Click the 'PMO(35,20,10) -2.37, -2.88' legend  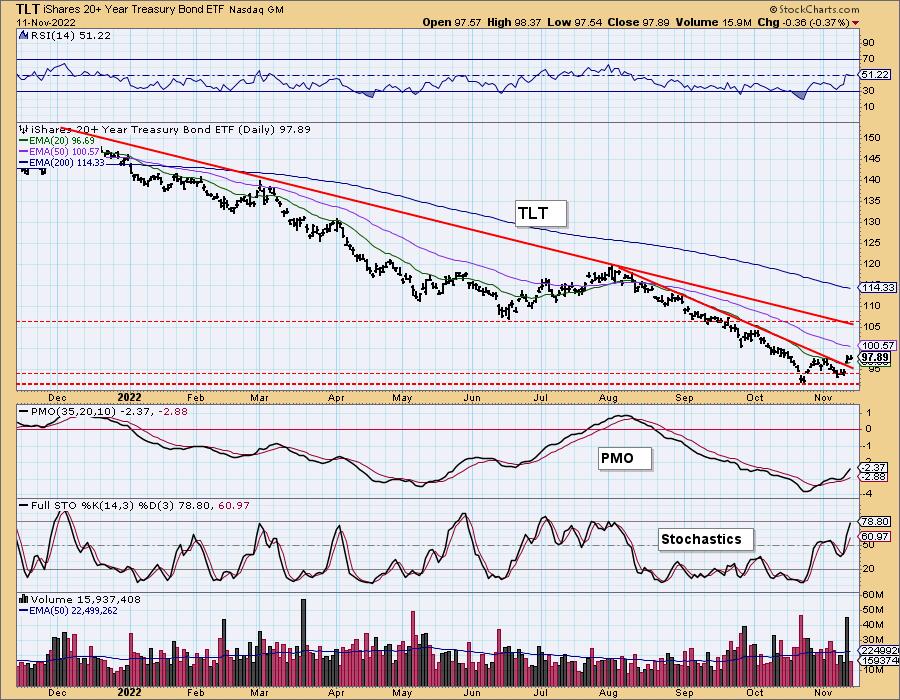109,411
